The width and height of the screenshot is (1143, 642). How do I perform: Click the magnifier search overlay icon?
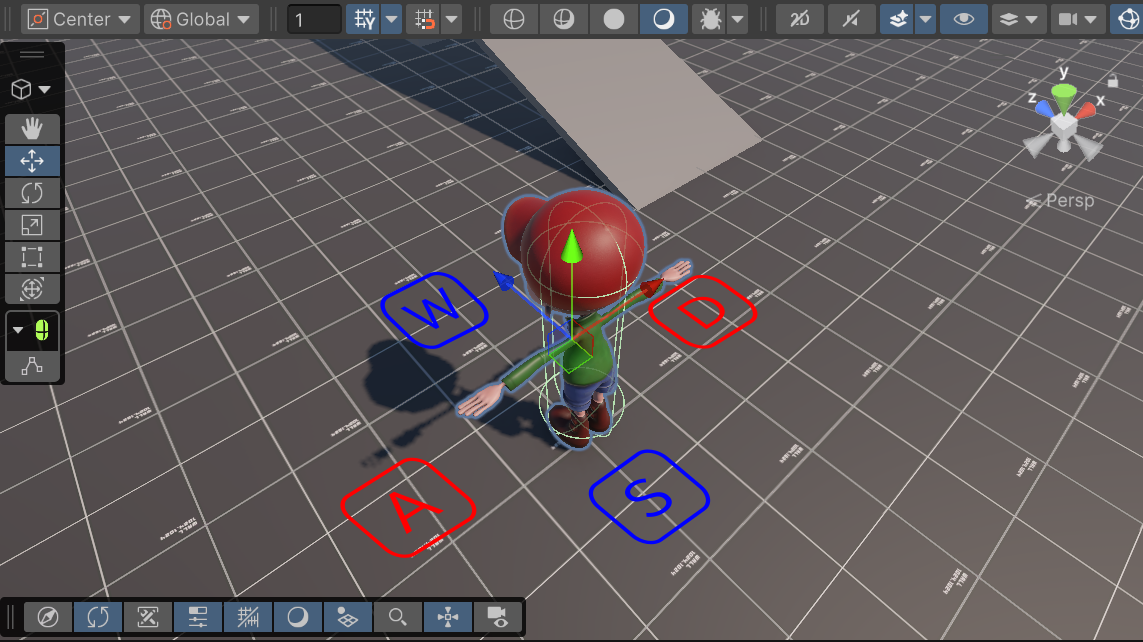pyautogui.click(x=397, y=617)
